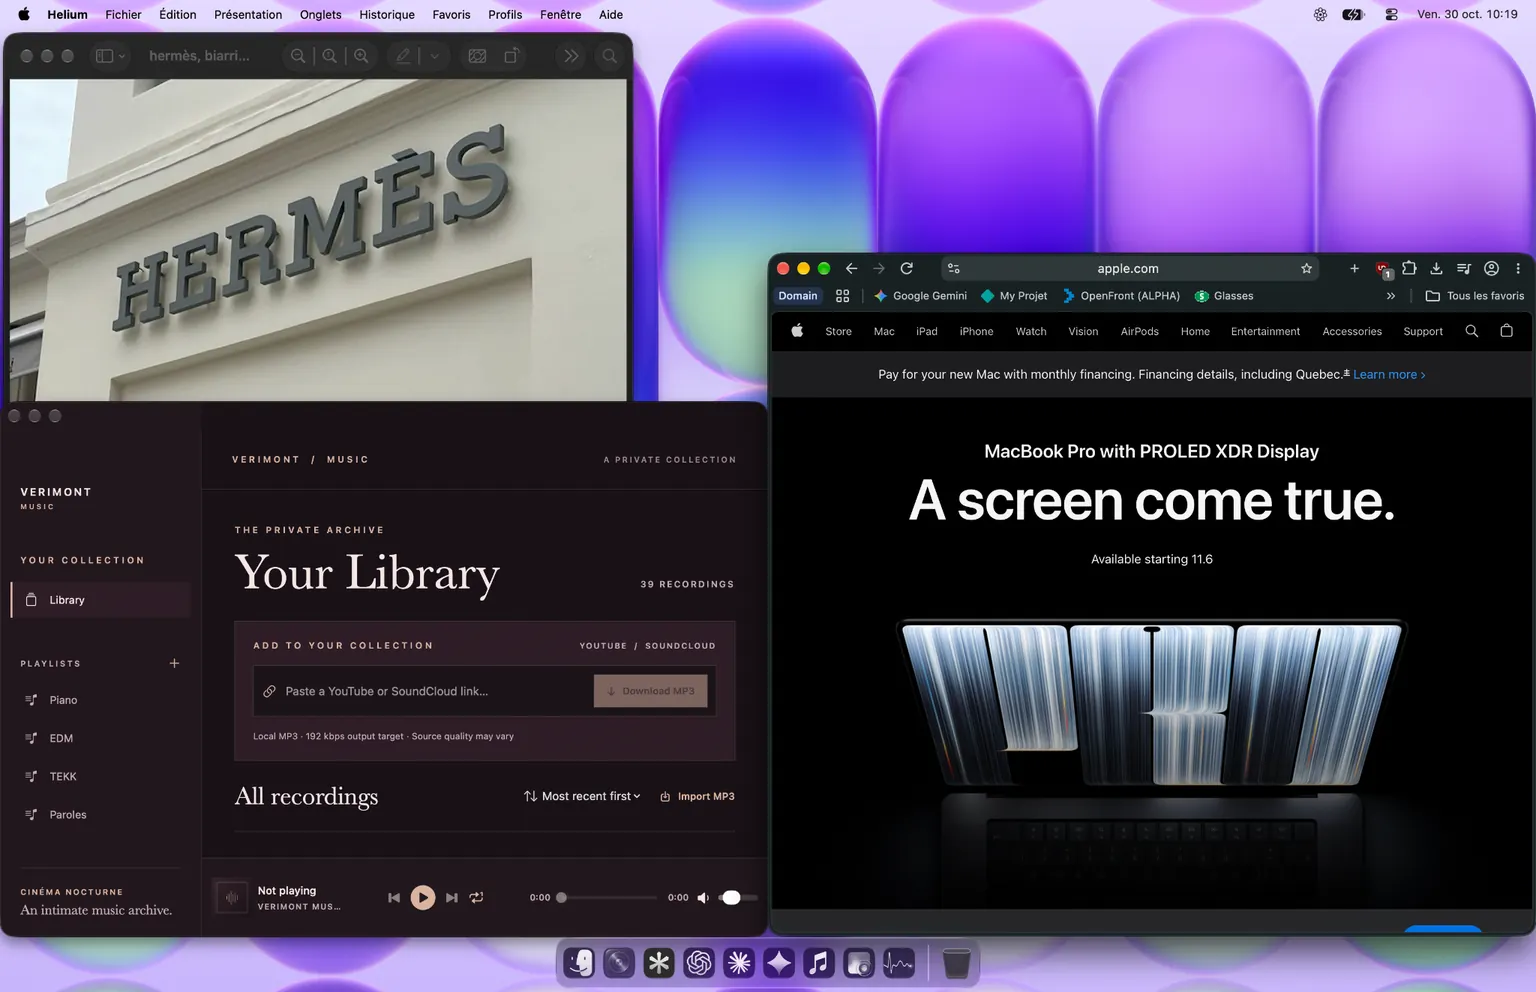This screenshot has height=992, width=1536.
Task: Launch ChatGPT from the Dock
Action: [699, 963]
